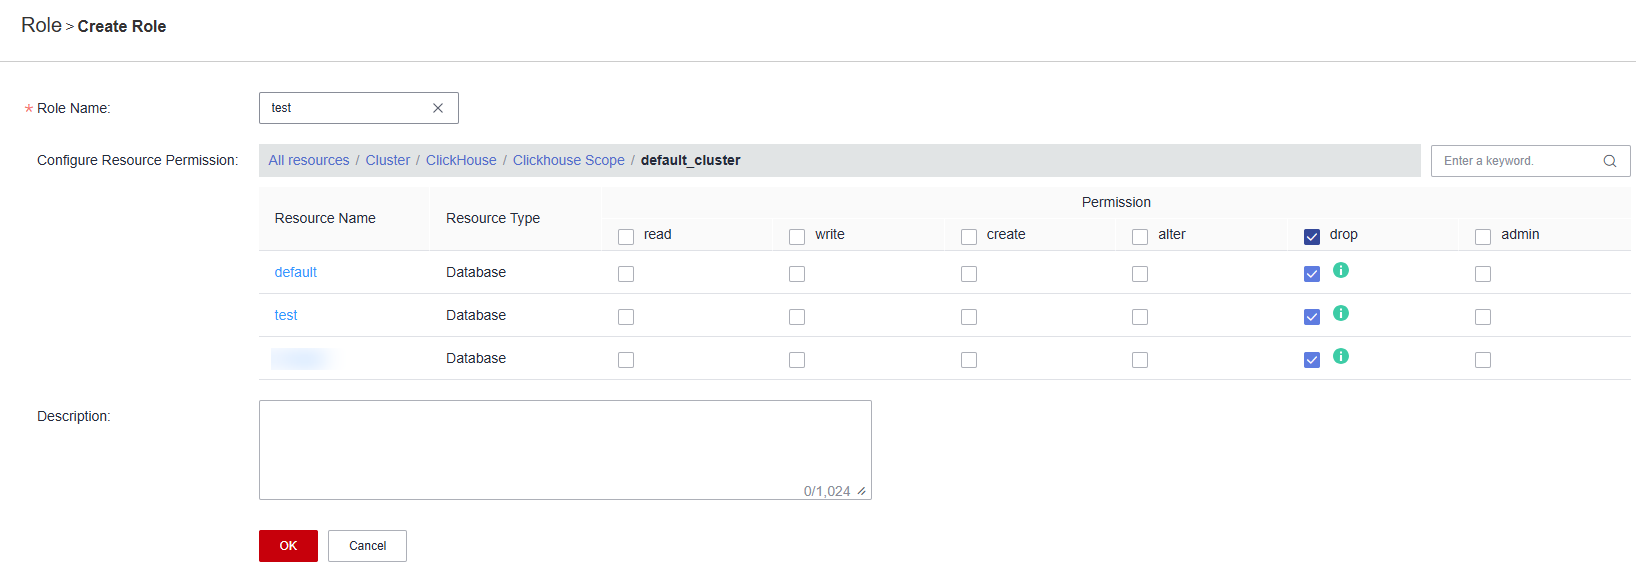Image resolution: width=1636 pixels, height=572 pixels.
Task: Navigate to All resources breadcrumb
Action: tap(309, 160)
